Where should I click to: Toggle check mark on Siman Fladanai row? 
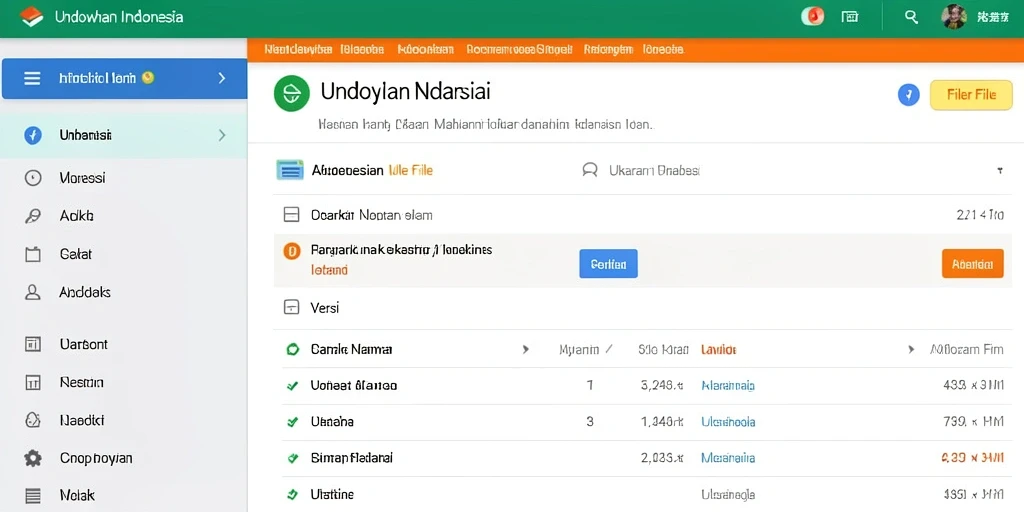(x=293, y=458)
